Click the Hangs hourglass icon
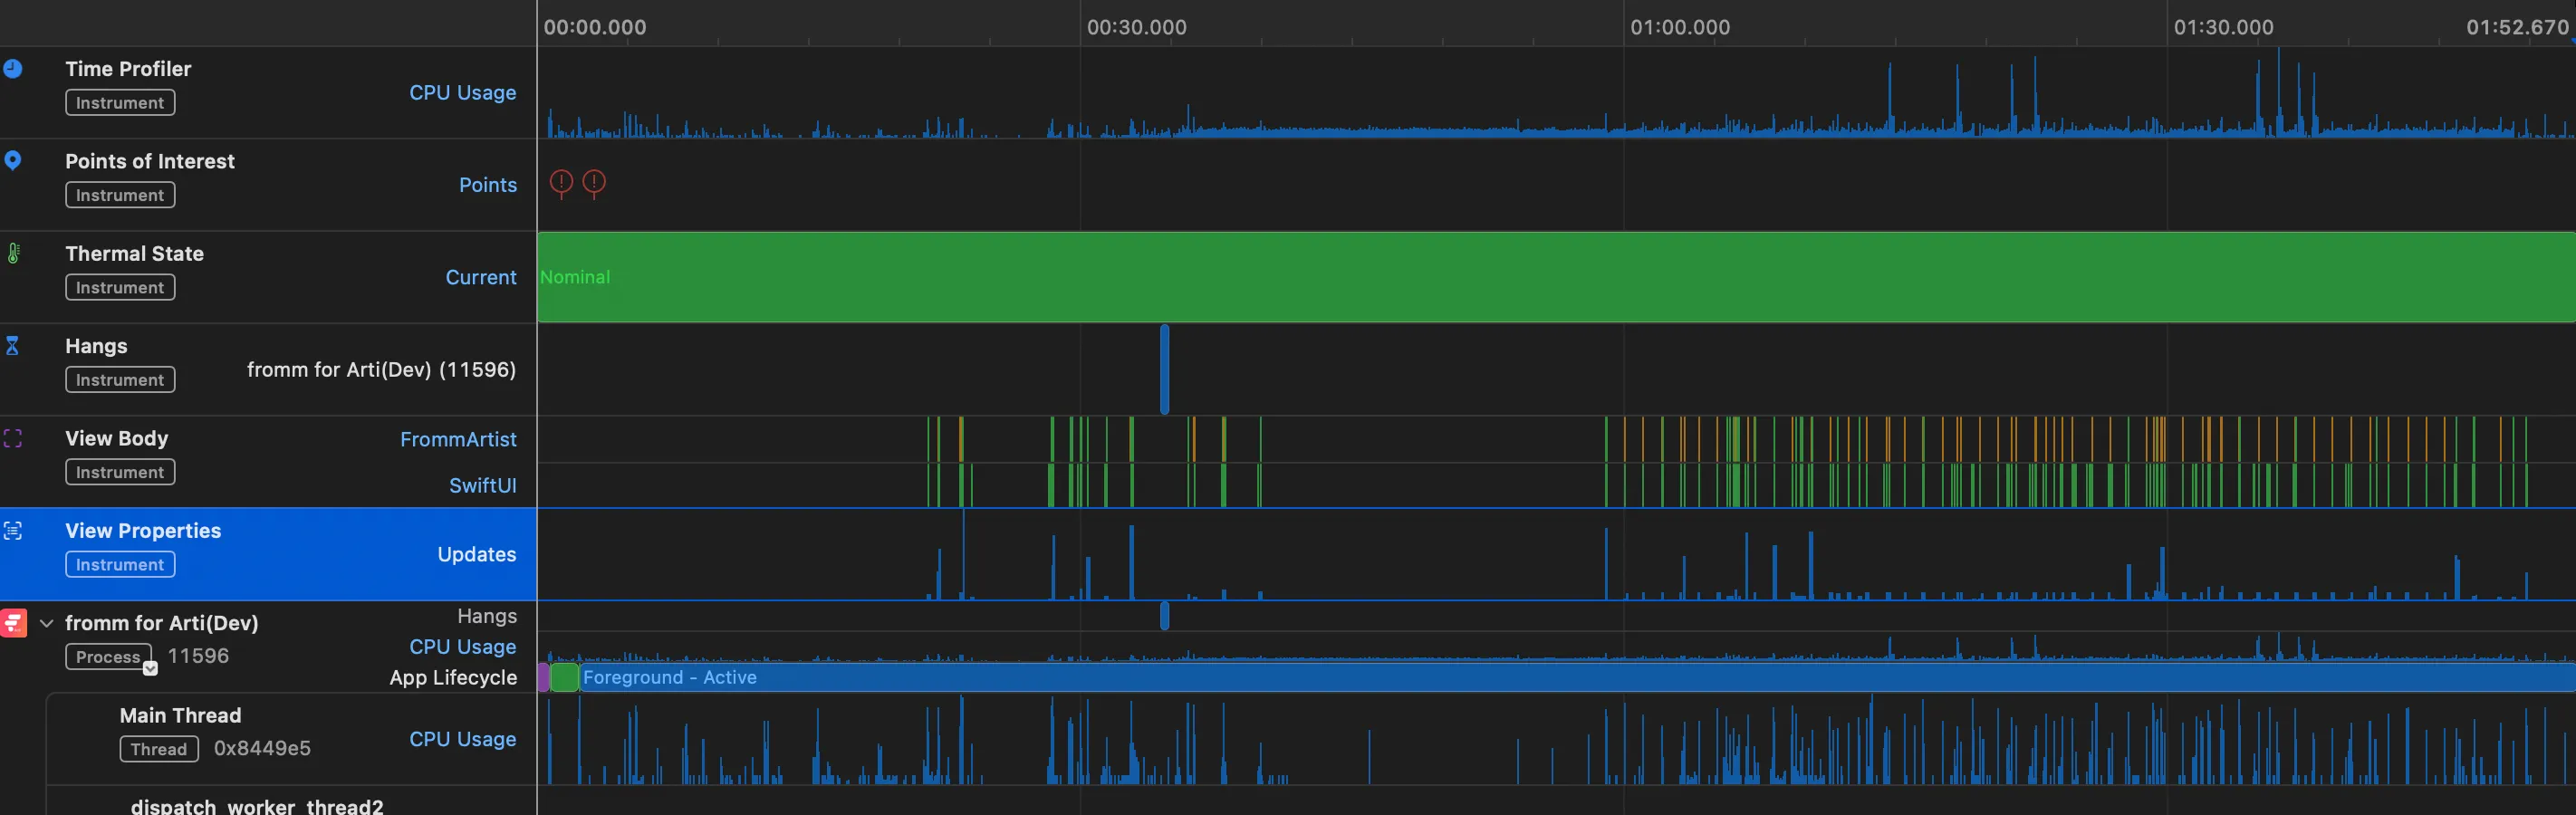Image resolution: width=2576 pixels, height=815 pixels. tap(13, 346)
